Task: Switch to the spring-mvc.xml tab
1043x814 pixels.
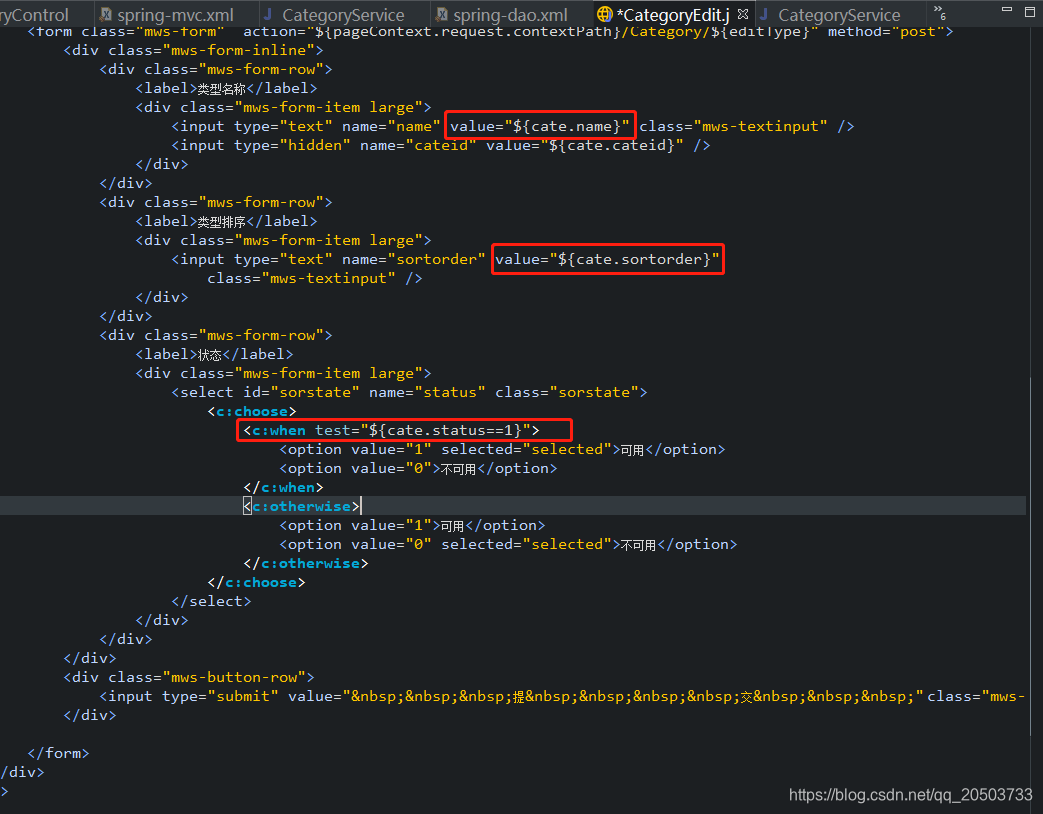Action: point(168,15)
